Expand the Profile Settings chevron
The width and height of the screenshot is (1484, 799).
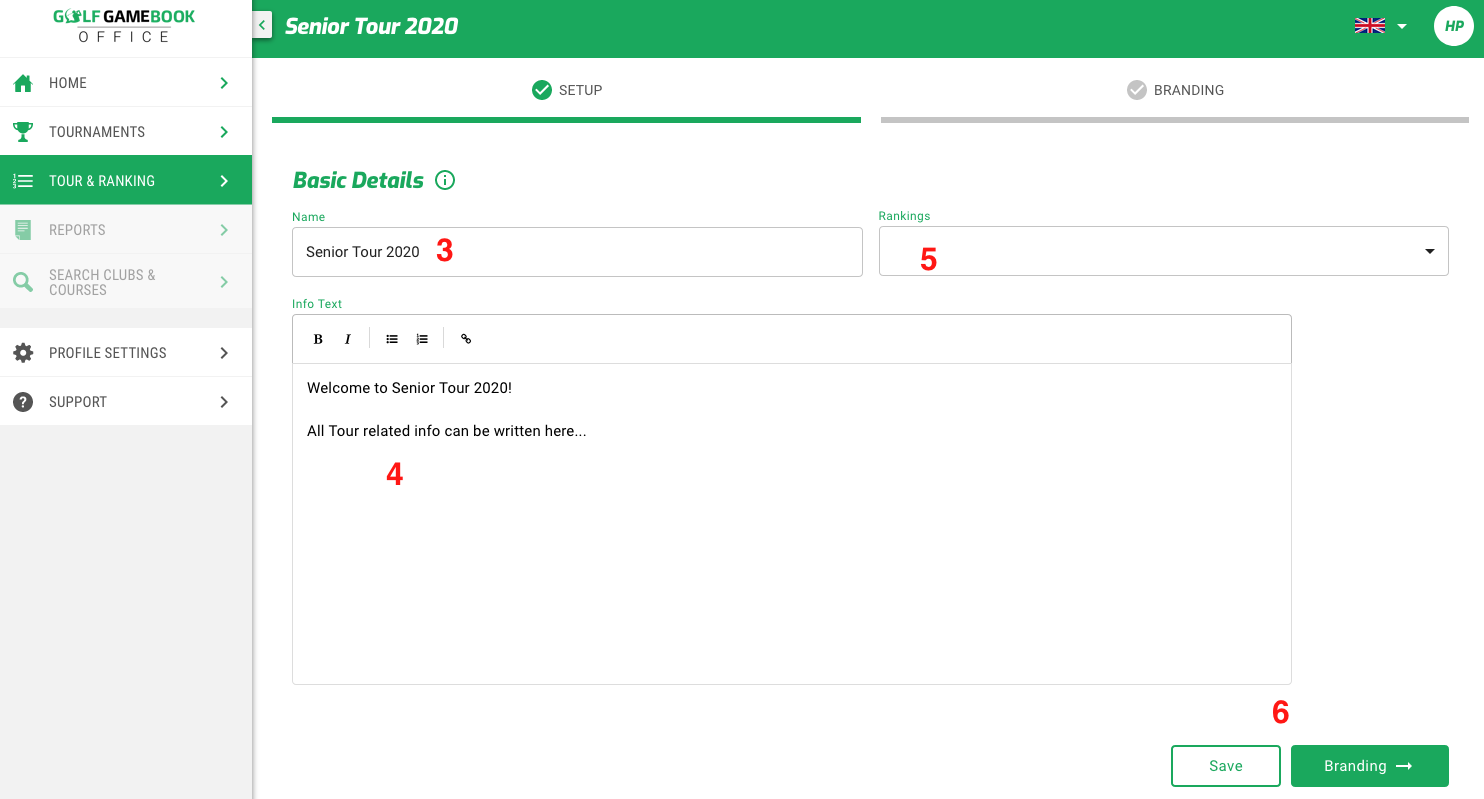224,353
